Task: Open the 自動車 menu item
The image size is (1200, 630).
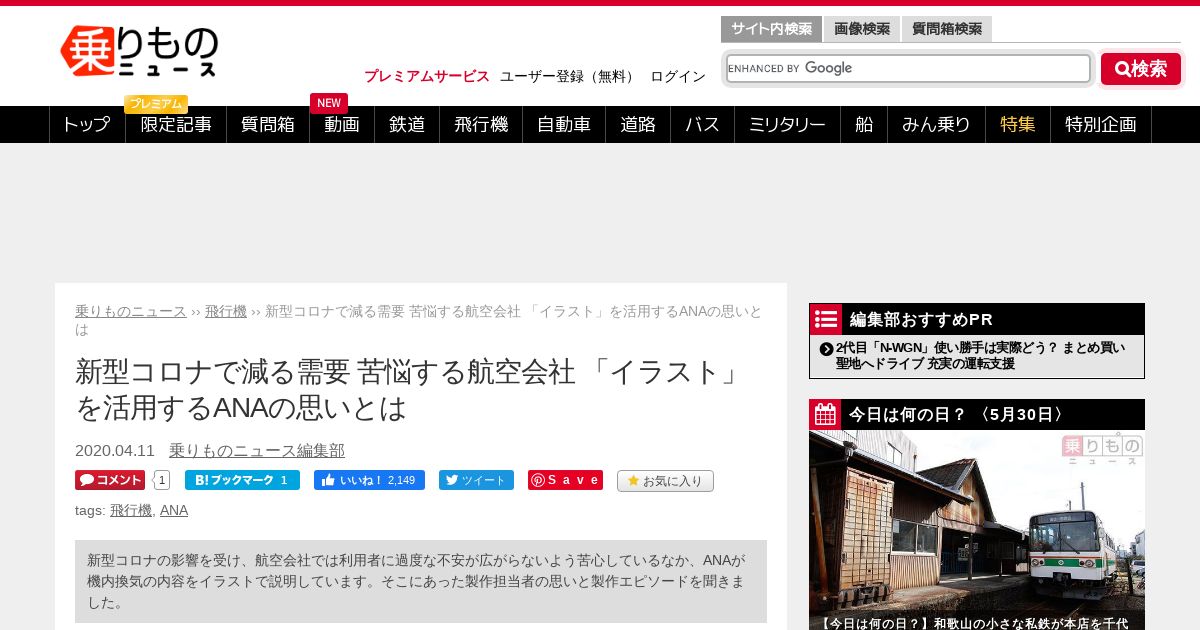Action: pyautogui.click(x=564, y=124)
